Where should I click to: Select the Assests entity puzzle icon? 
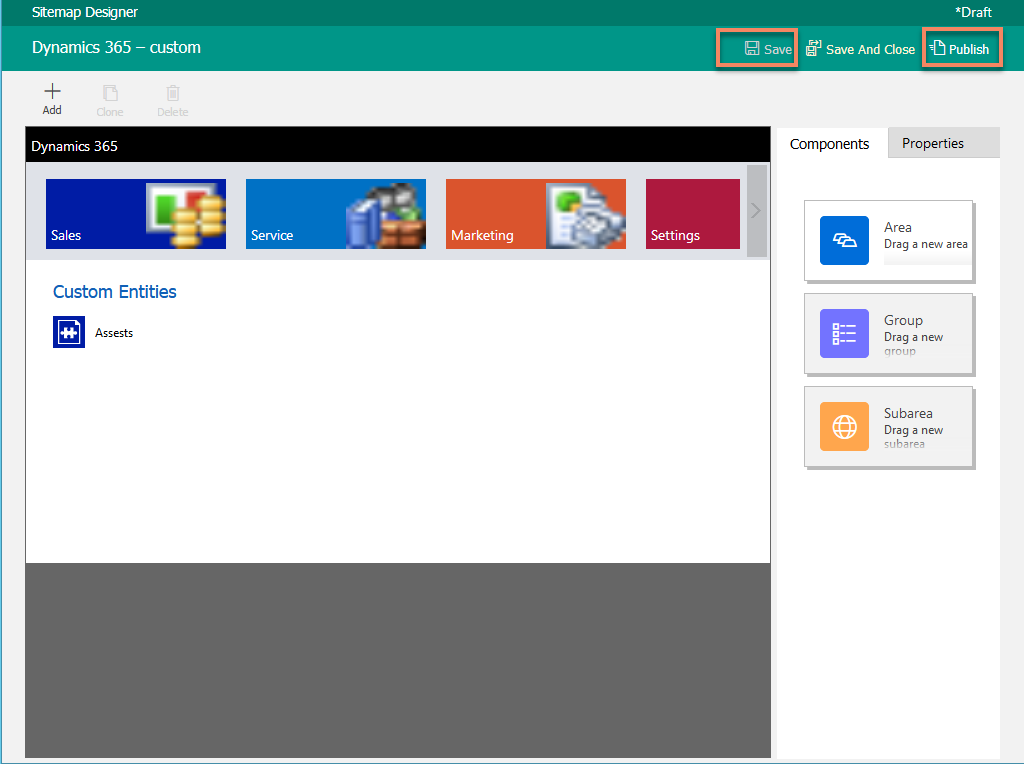(68, 331)
